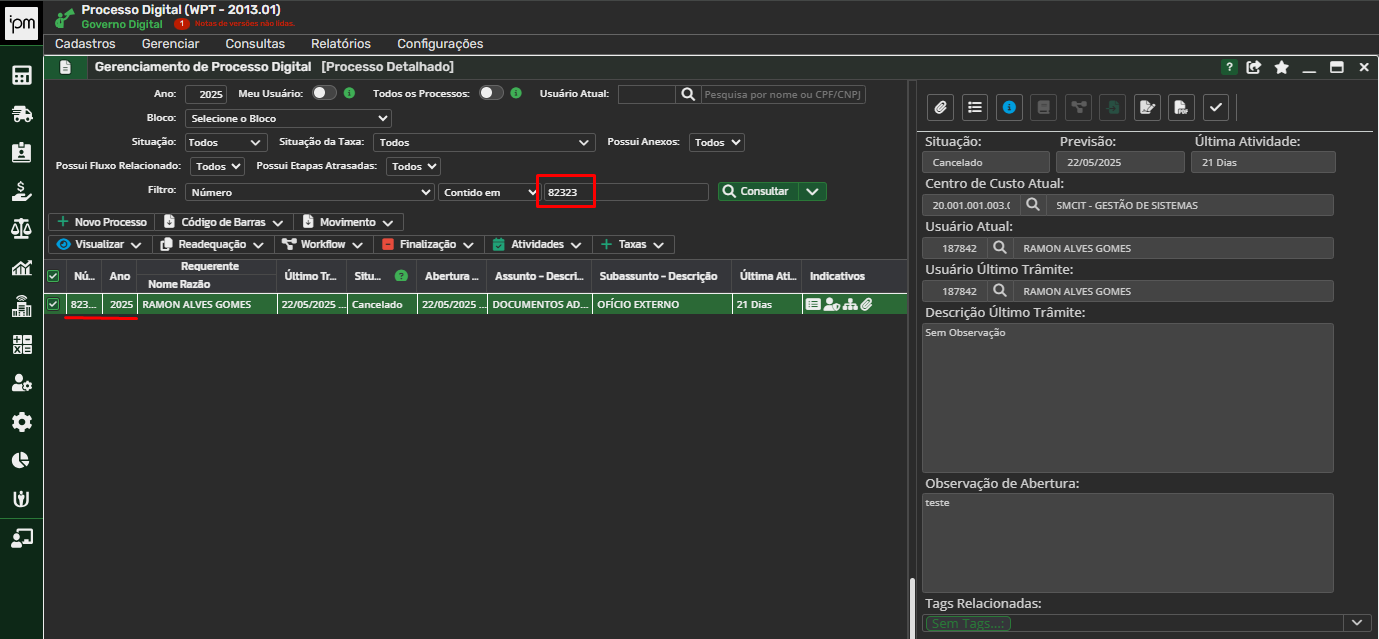
Task: Open the Possui Etapas Atrasadas dropdown
Action: pos(414,166)
